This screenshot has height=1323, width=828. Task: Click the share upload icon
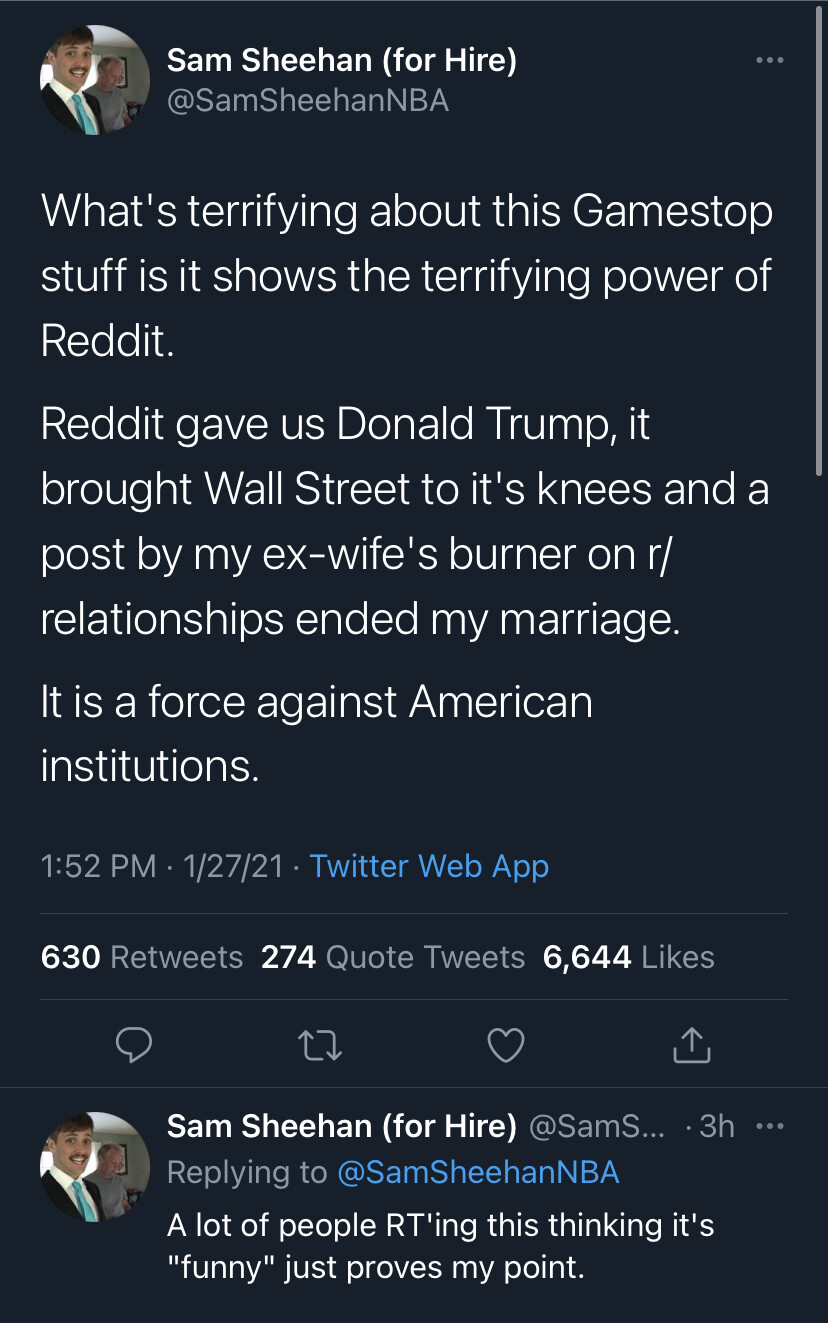[692, 1045]
